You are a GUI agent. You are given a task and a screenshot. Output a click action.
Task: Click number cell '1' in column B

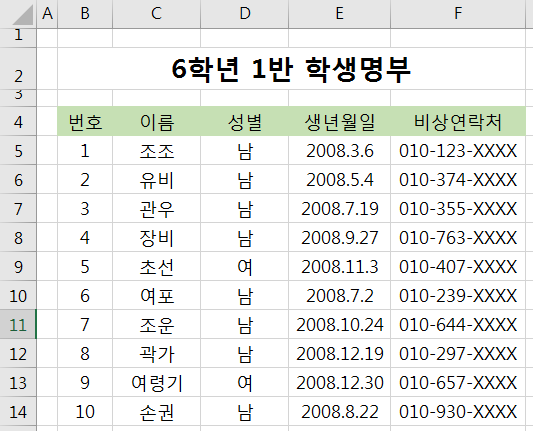click(85, 151)
